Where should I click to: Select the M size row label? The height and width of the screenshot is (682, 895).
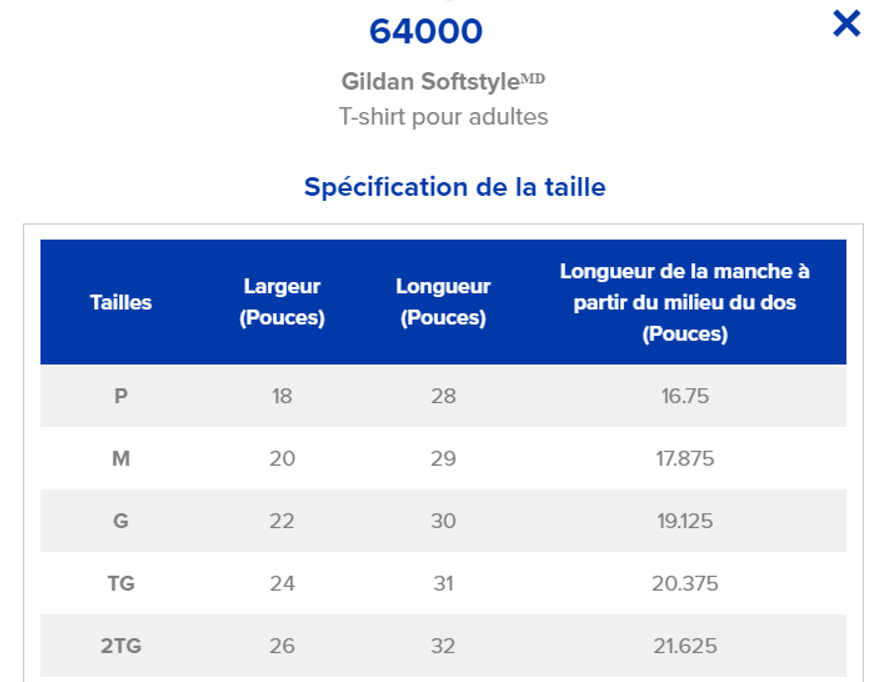pyautogui.click(x=121, y=459)
